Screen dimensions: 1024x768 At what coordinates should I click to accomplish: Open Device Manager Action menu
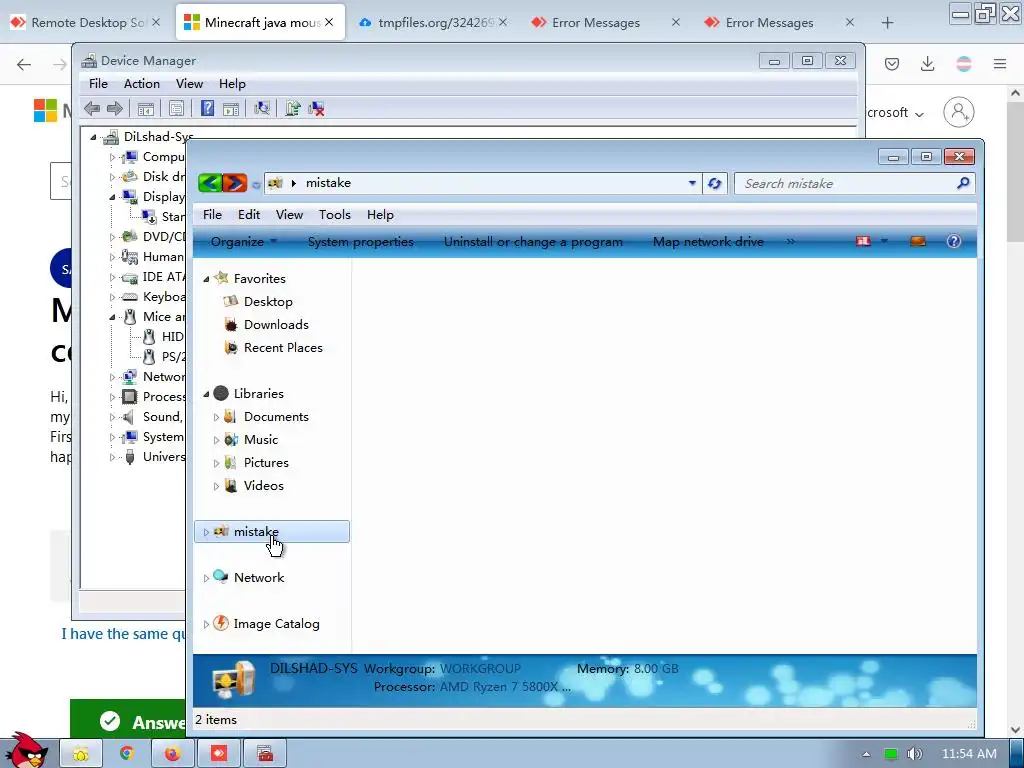tap(142, 84)
